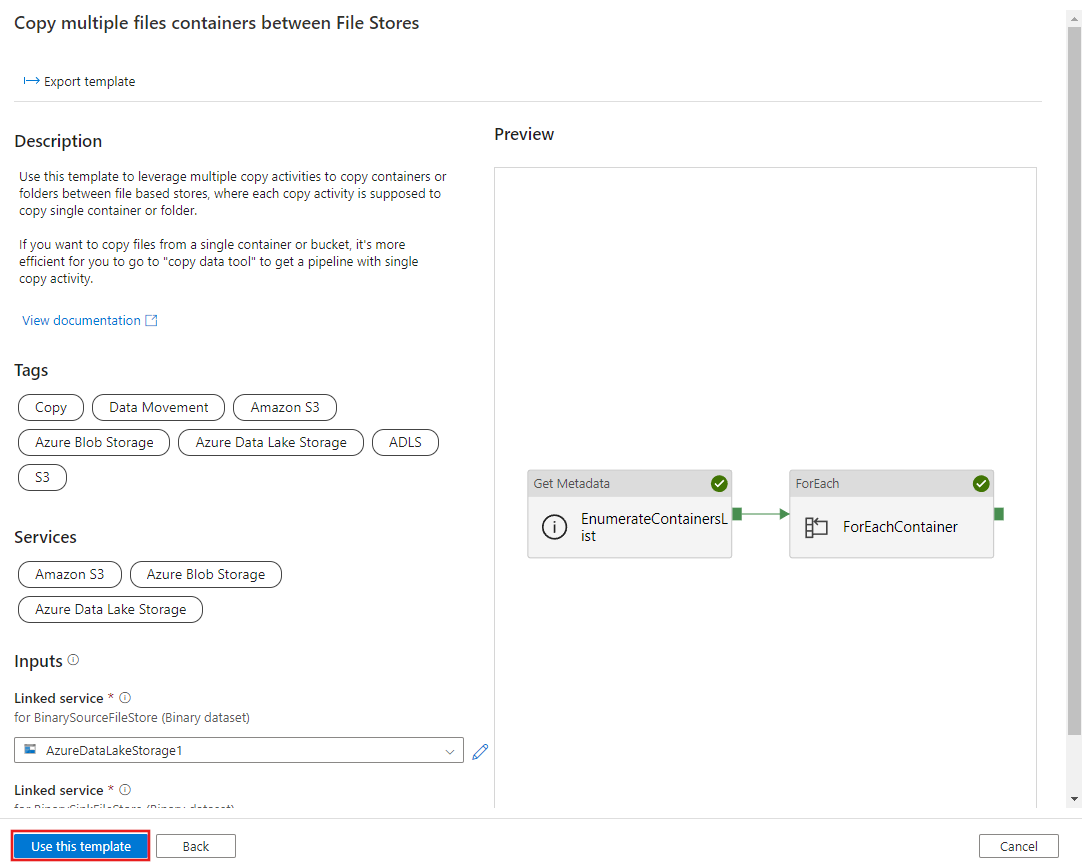Select the Data Movement tag
The height and width of the screenshot is (866, 1082).
[x=159, y=408]
